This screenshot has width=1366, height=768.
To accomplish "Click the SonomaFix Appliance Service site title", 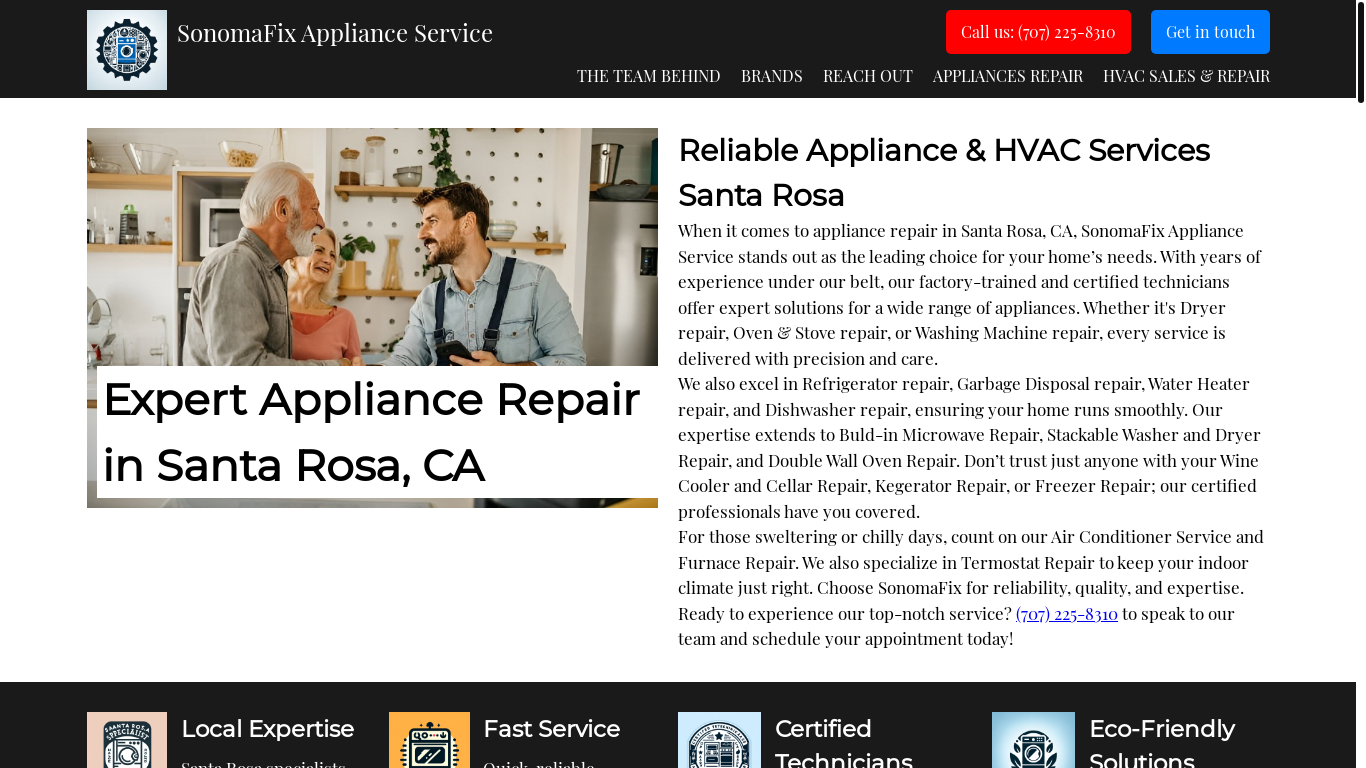I will [x=335, y=33].
